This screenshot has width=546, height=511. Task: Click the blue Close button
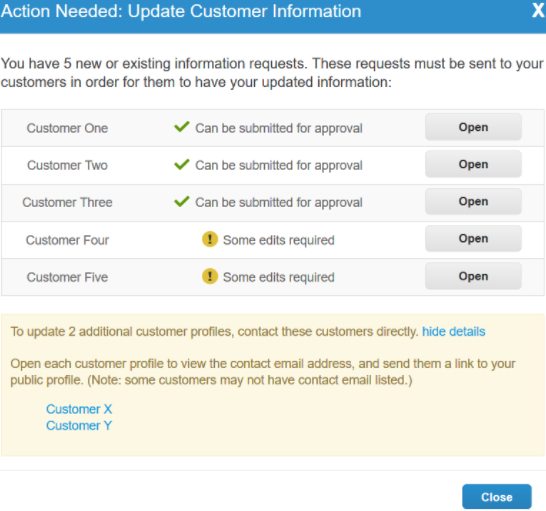497,497
